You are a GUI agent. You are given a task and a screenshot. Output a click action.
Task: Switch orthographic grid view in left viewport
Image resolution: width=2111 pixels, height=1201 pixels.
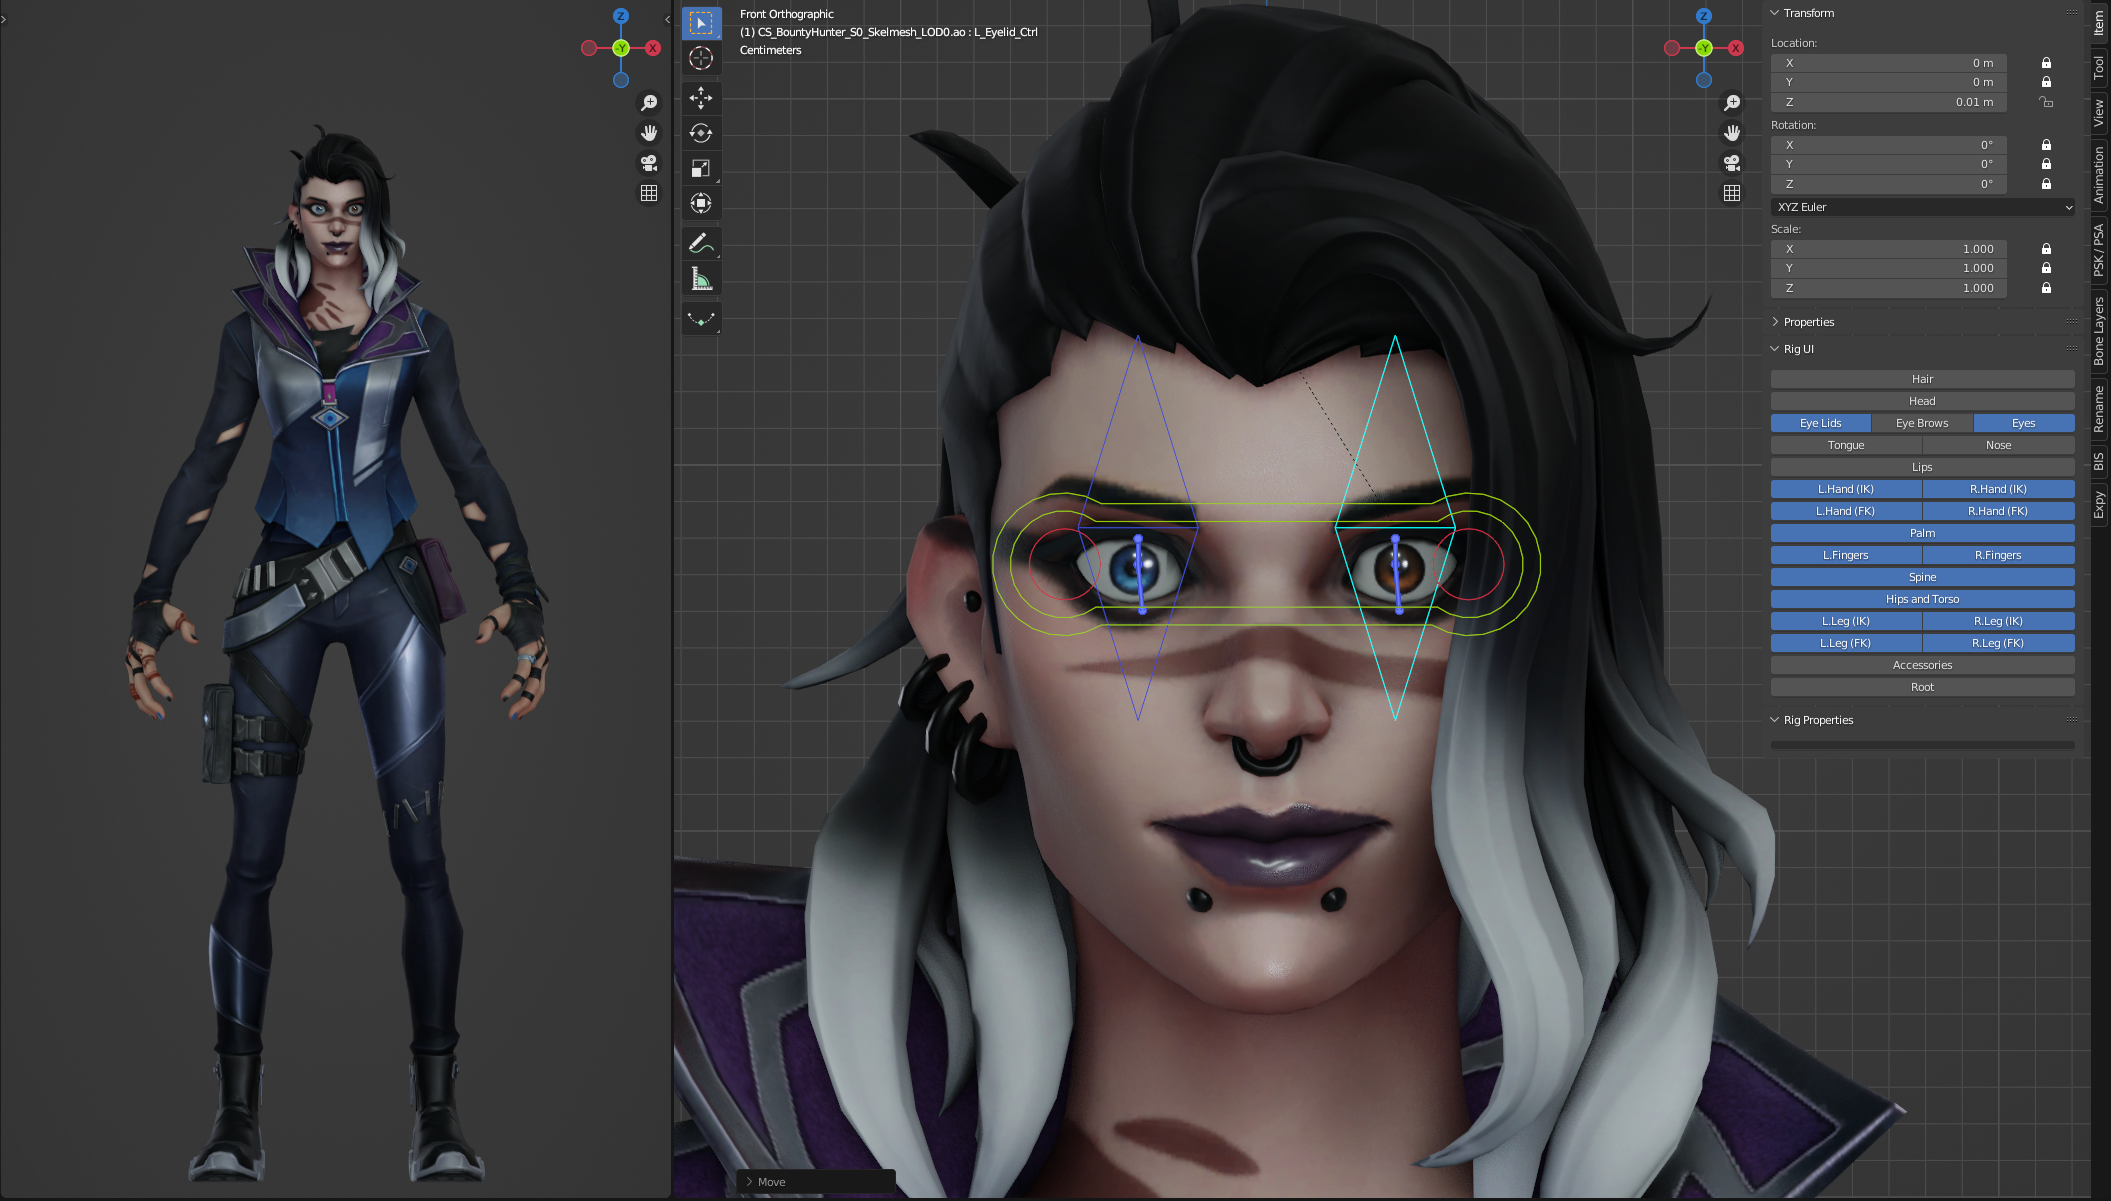pyautogui.click(x=649, y=193)
